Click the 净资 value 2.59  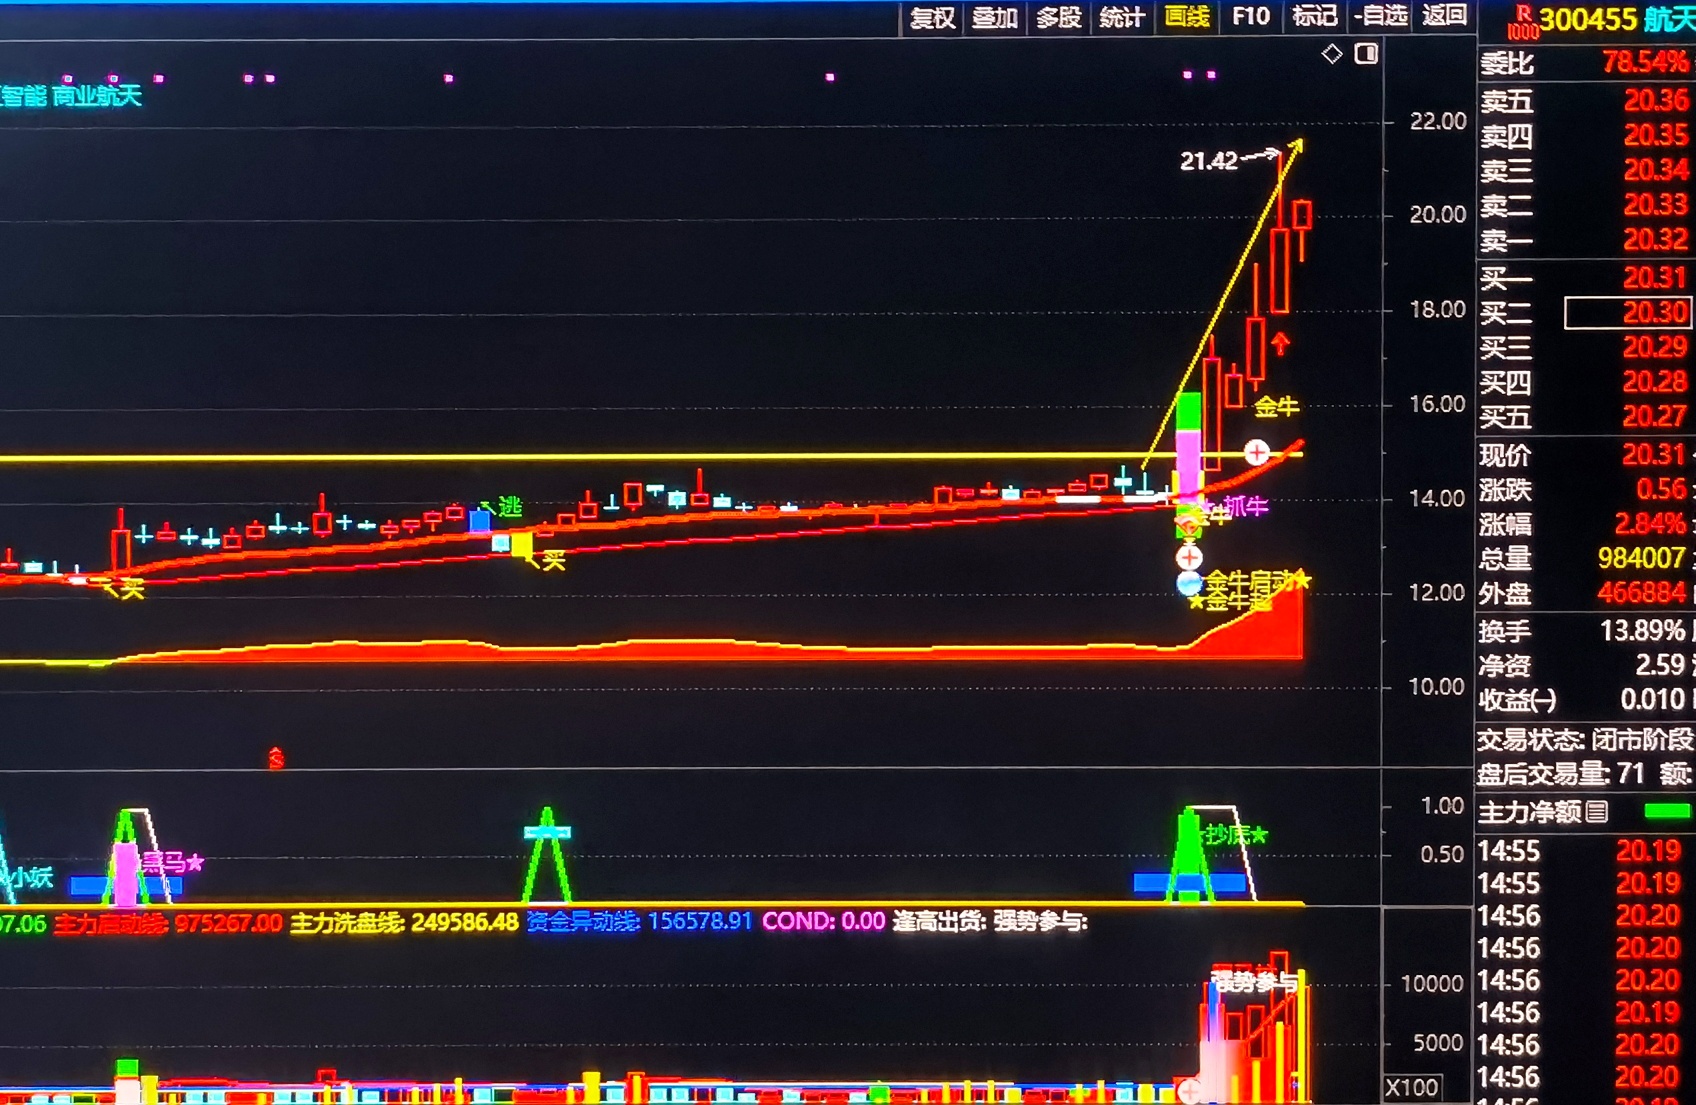[x=1659, y=665]
